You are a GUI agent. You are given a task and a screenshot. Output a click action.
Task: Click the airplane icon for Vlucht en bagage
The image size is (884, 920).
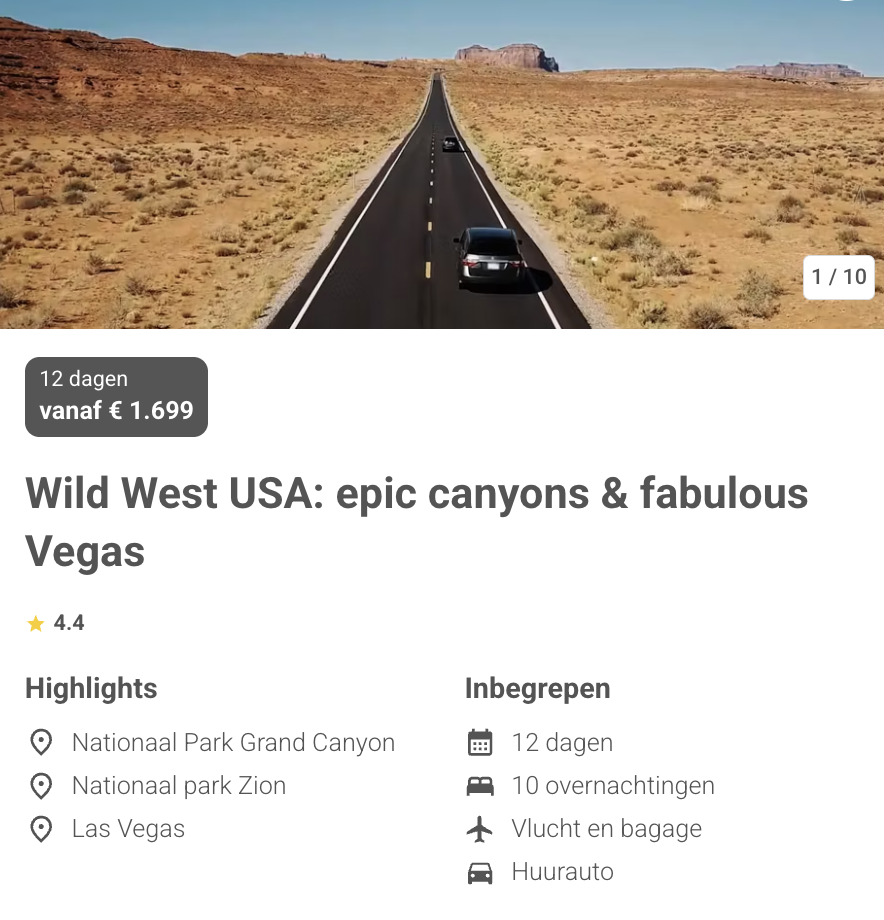click(480, 828)
